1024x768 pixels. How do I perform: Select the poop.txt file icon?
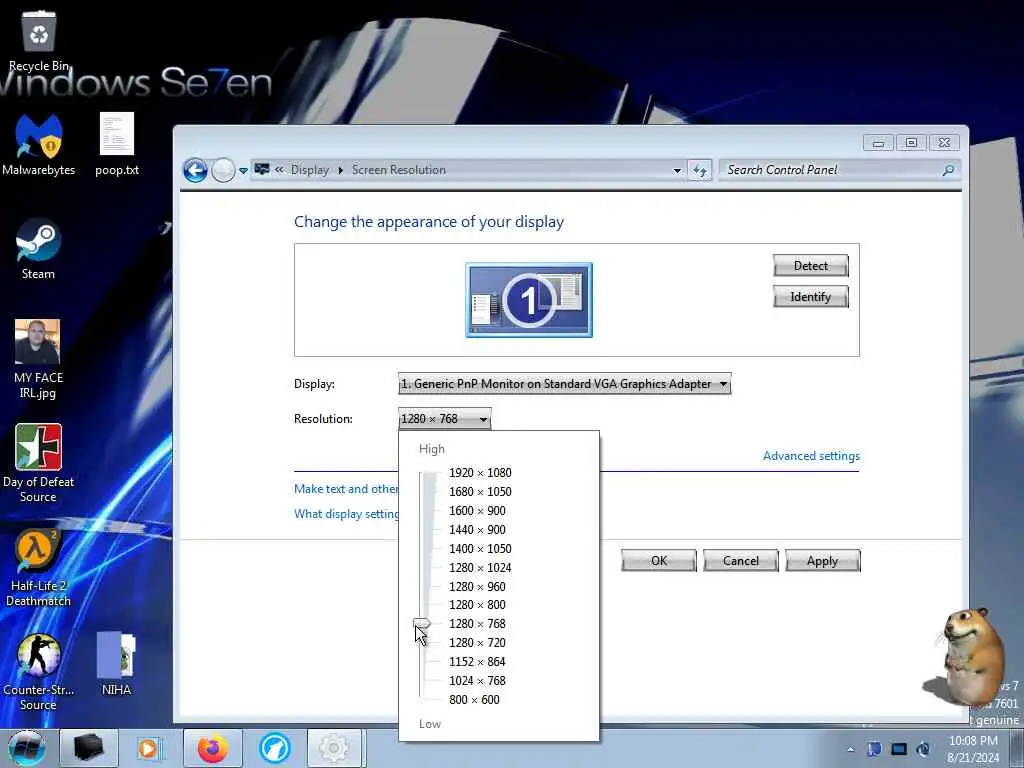(x=117, y=145)
